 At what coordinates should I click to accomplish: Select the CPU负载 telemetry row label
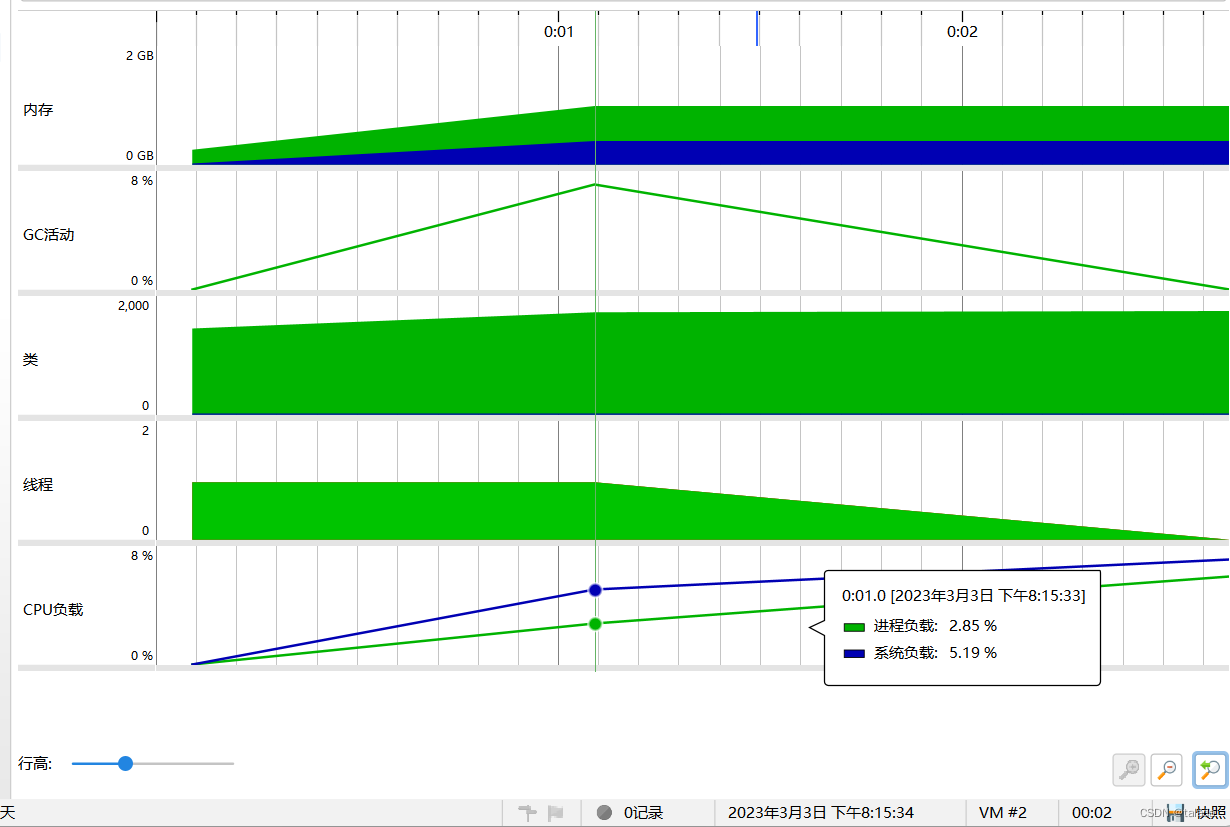coord(53,609)
